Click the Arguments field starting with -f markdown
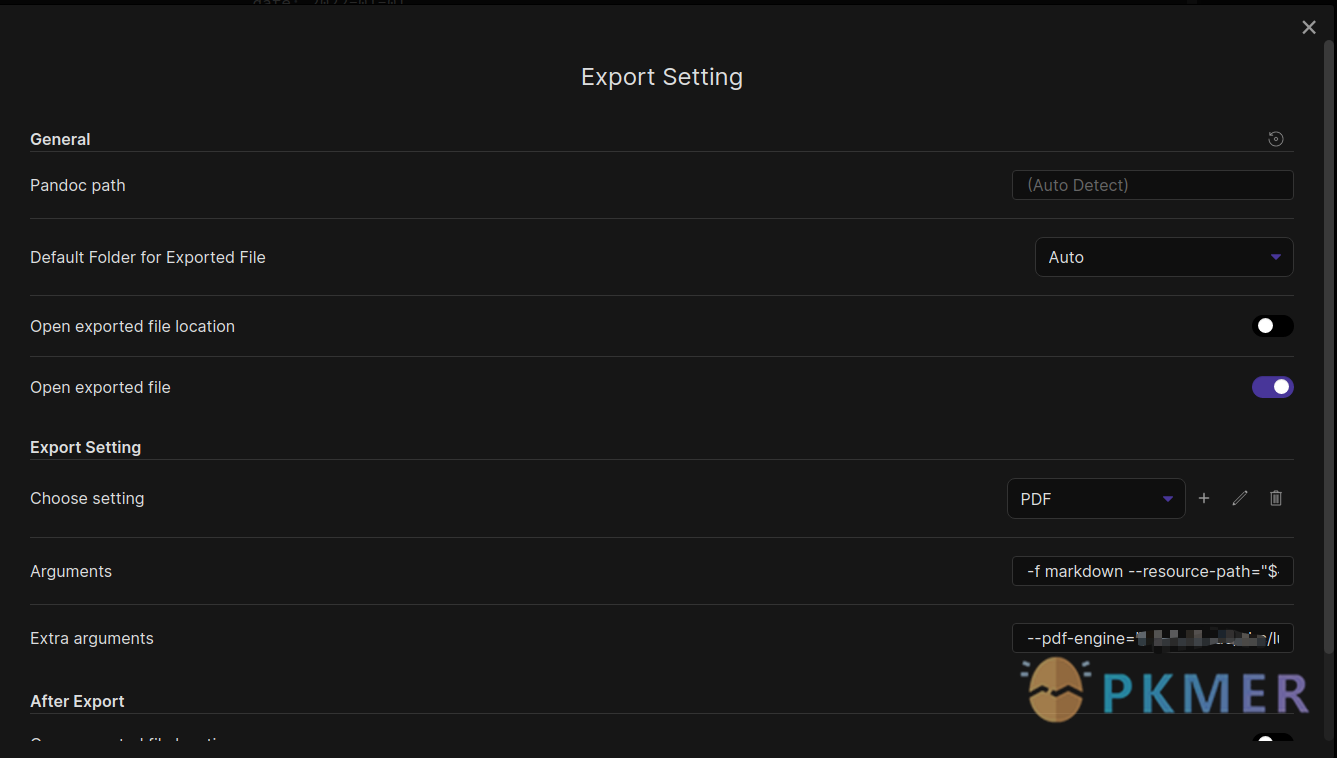1337x758 pixels. click(x=1152, y=571)
